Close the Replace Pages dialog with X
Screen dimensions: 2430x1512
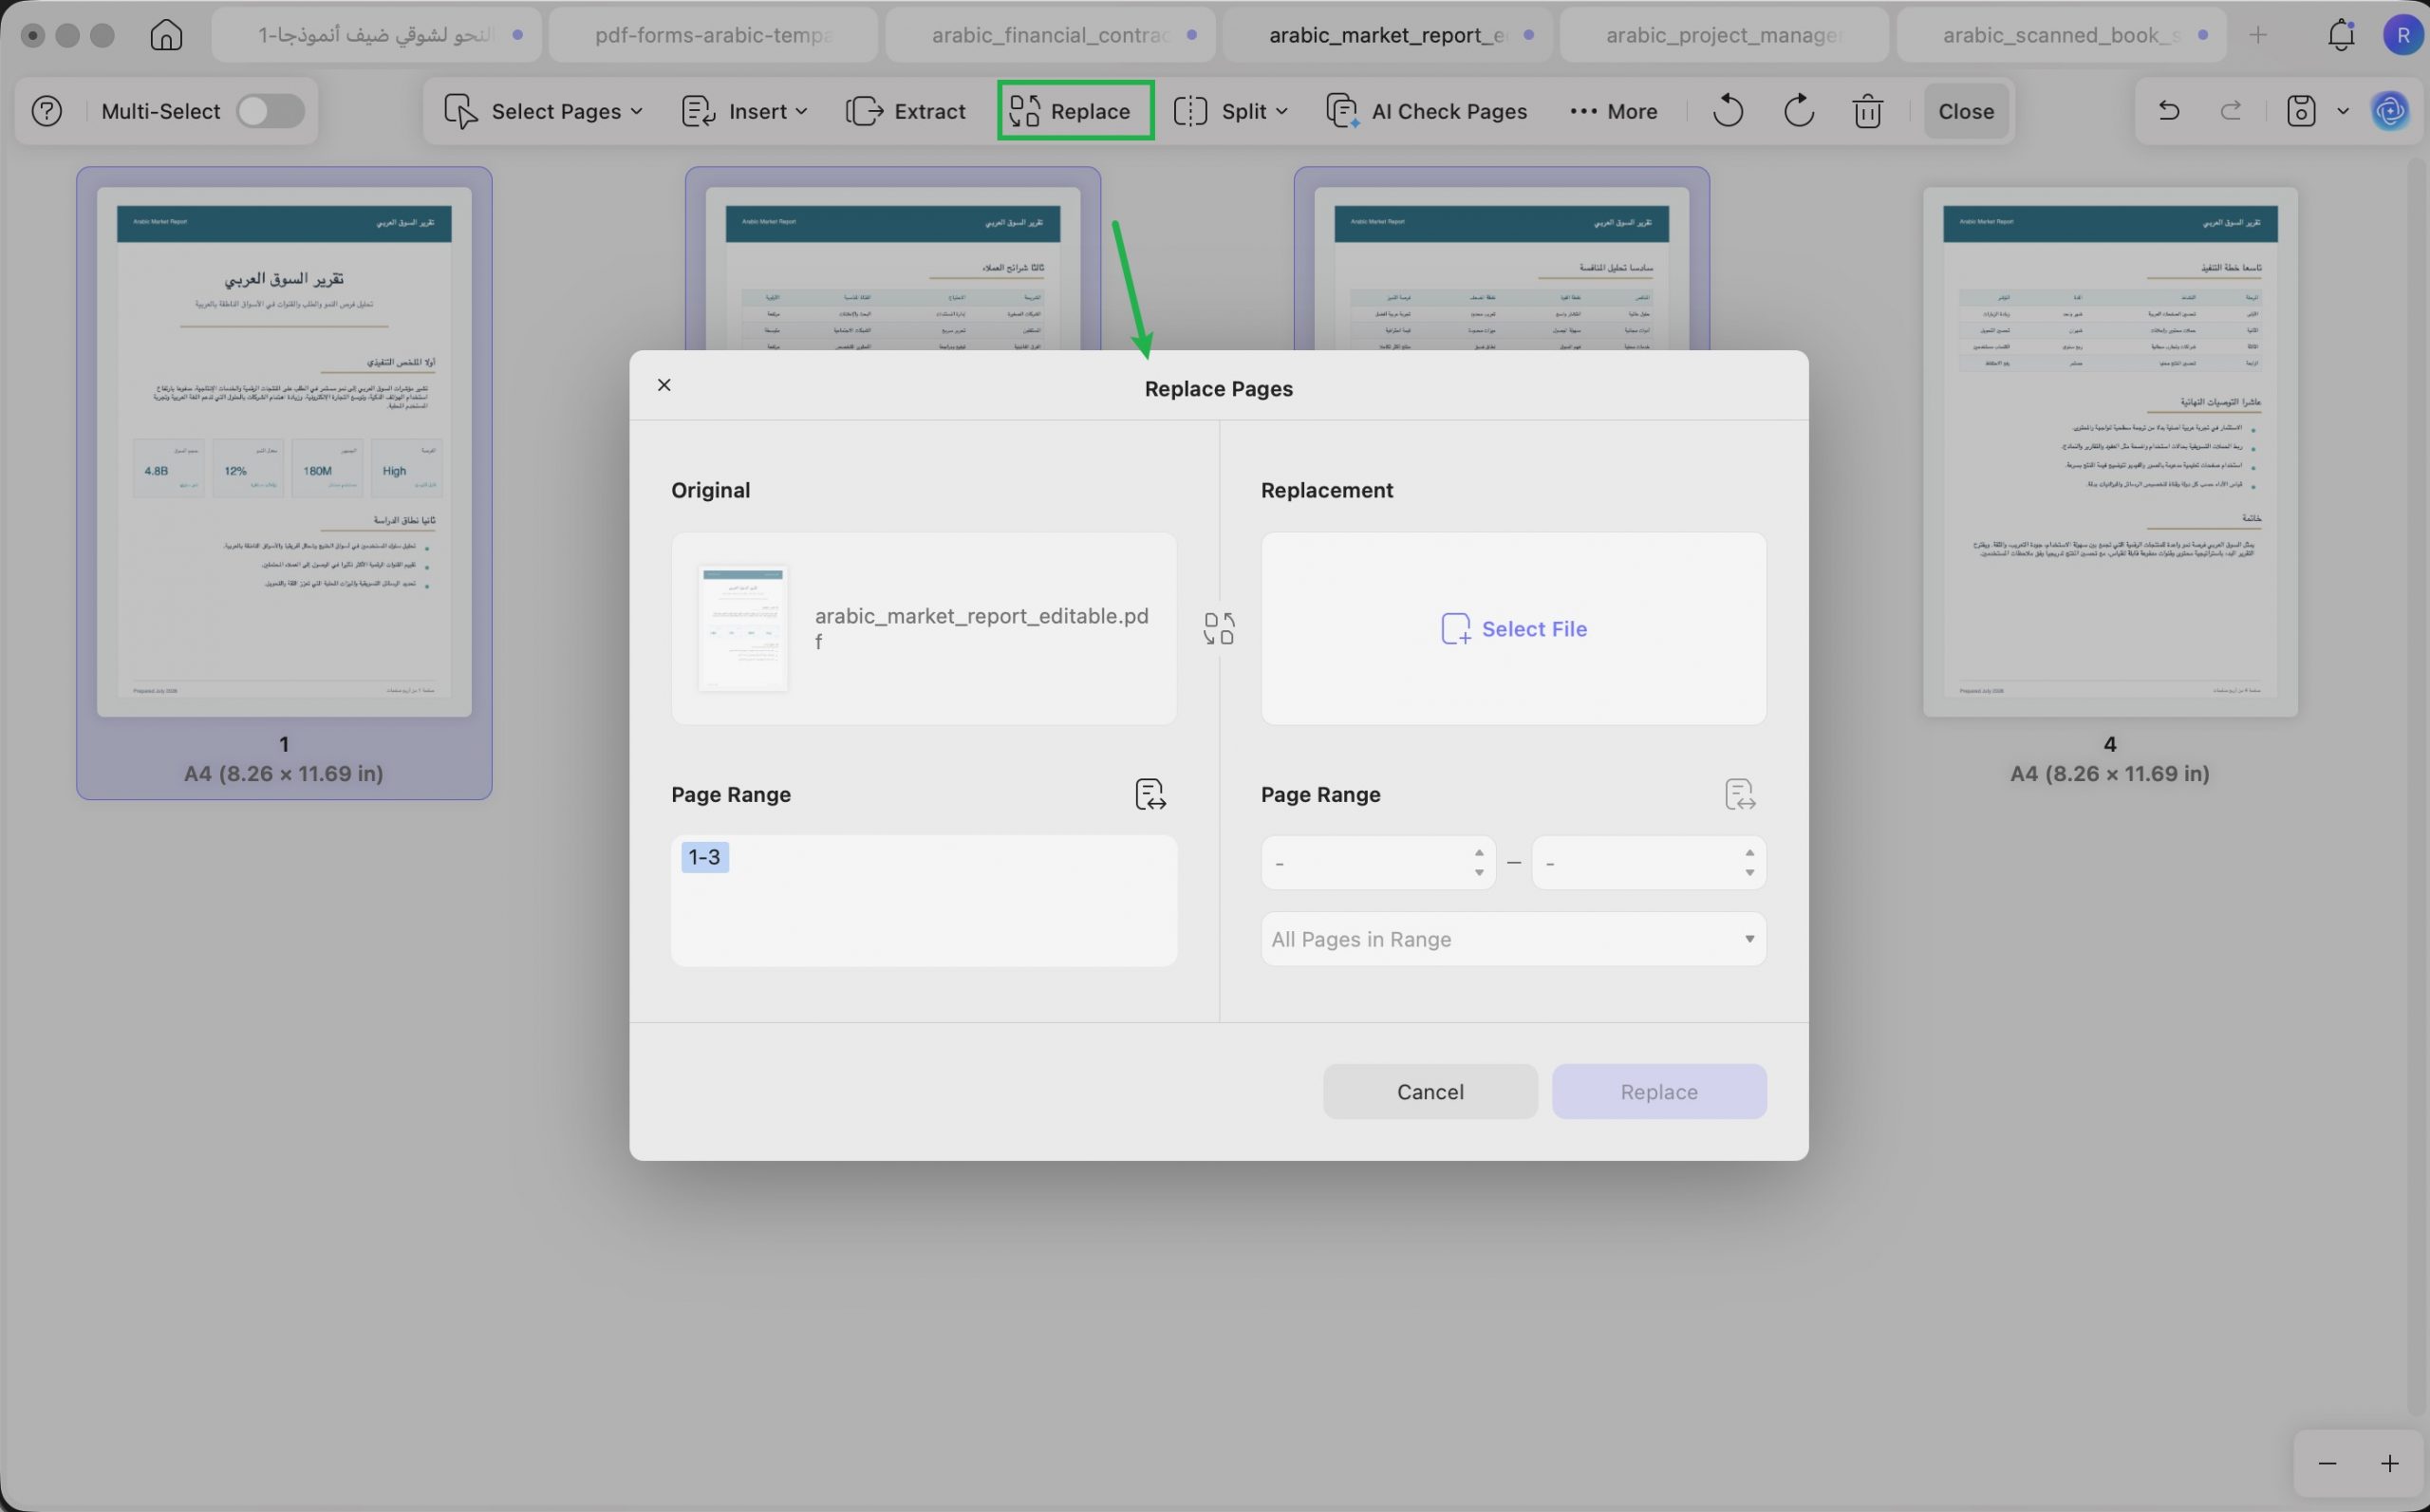point(664,385)
